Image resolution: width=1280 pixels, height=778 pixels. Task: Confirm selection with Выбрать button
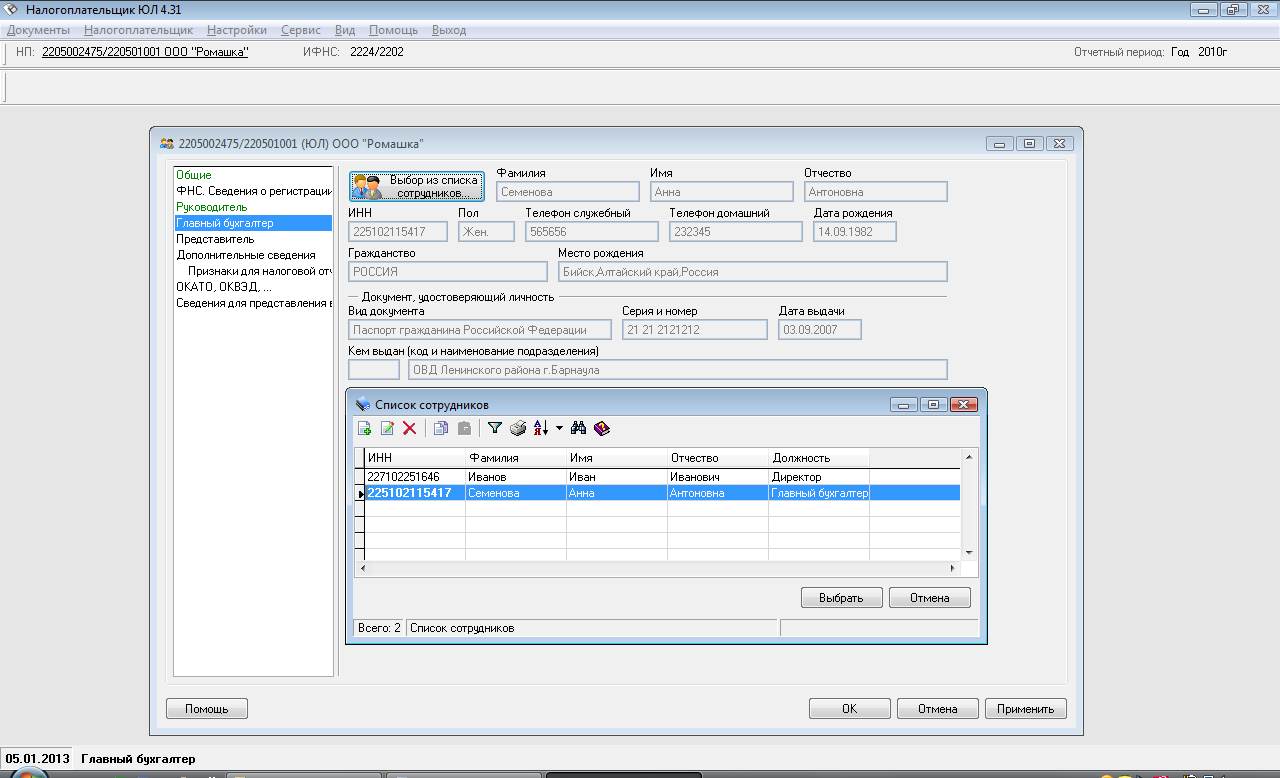point(842,598)
